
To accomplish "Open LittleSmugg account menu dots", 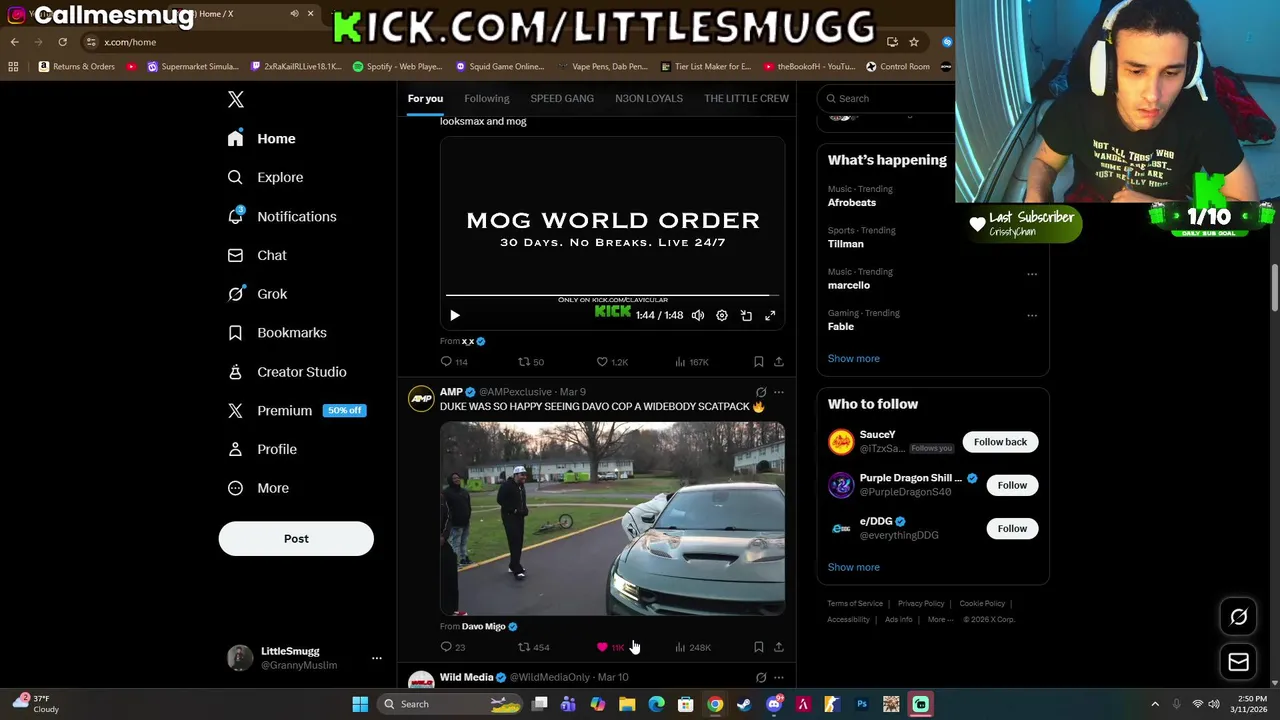I will click(377, 658).
